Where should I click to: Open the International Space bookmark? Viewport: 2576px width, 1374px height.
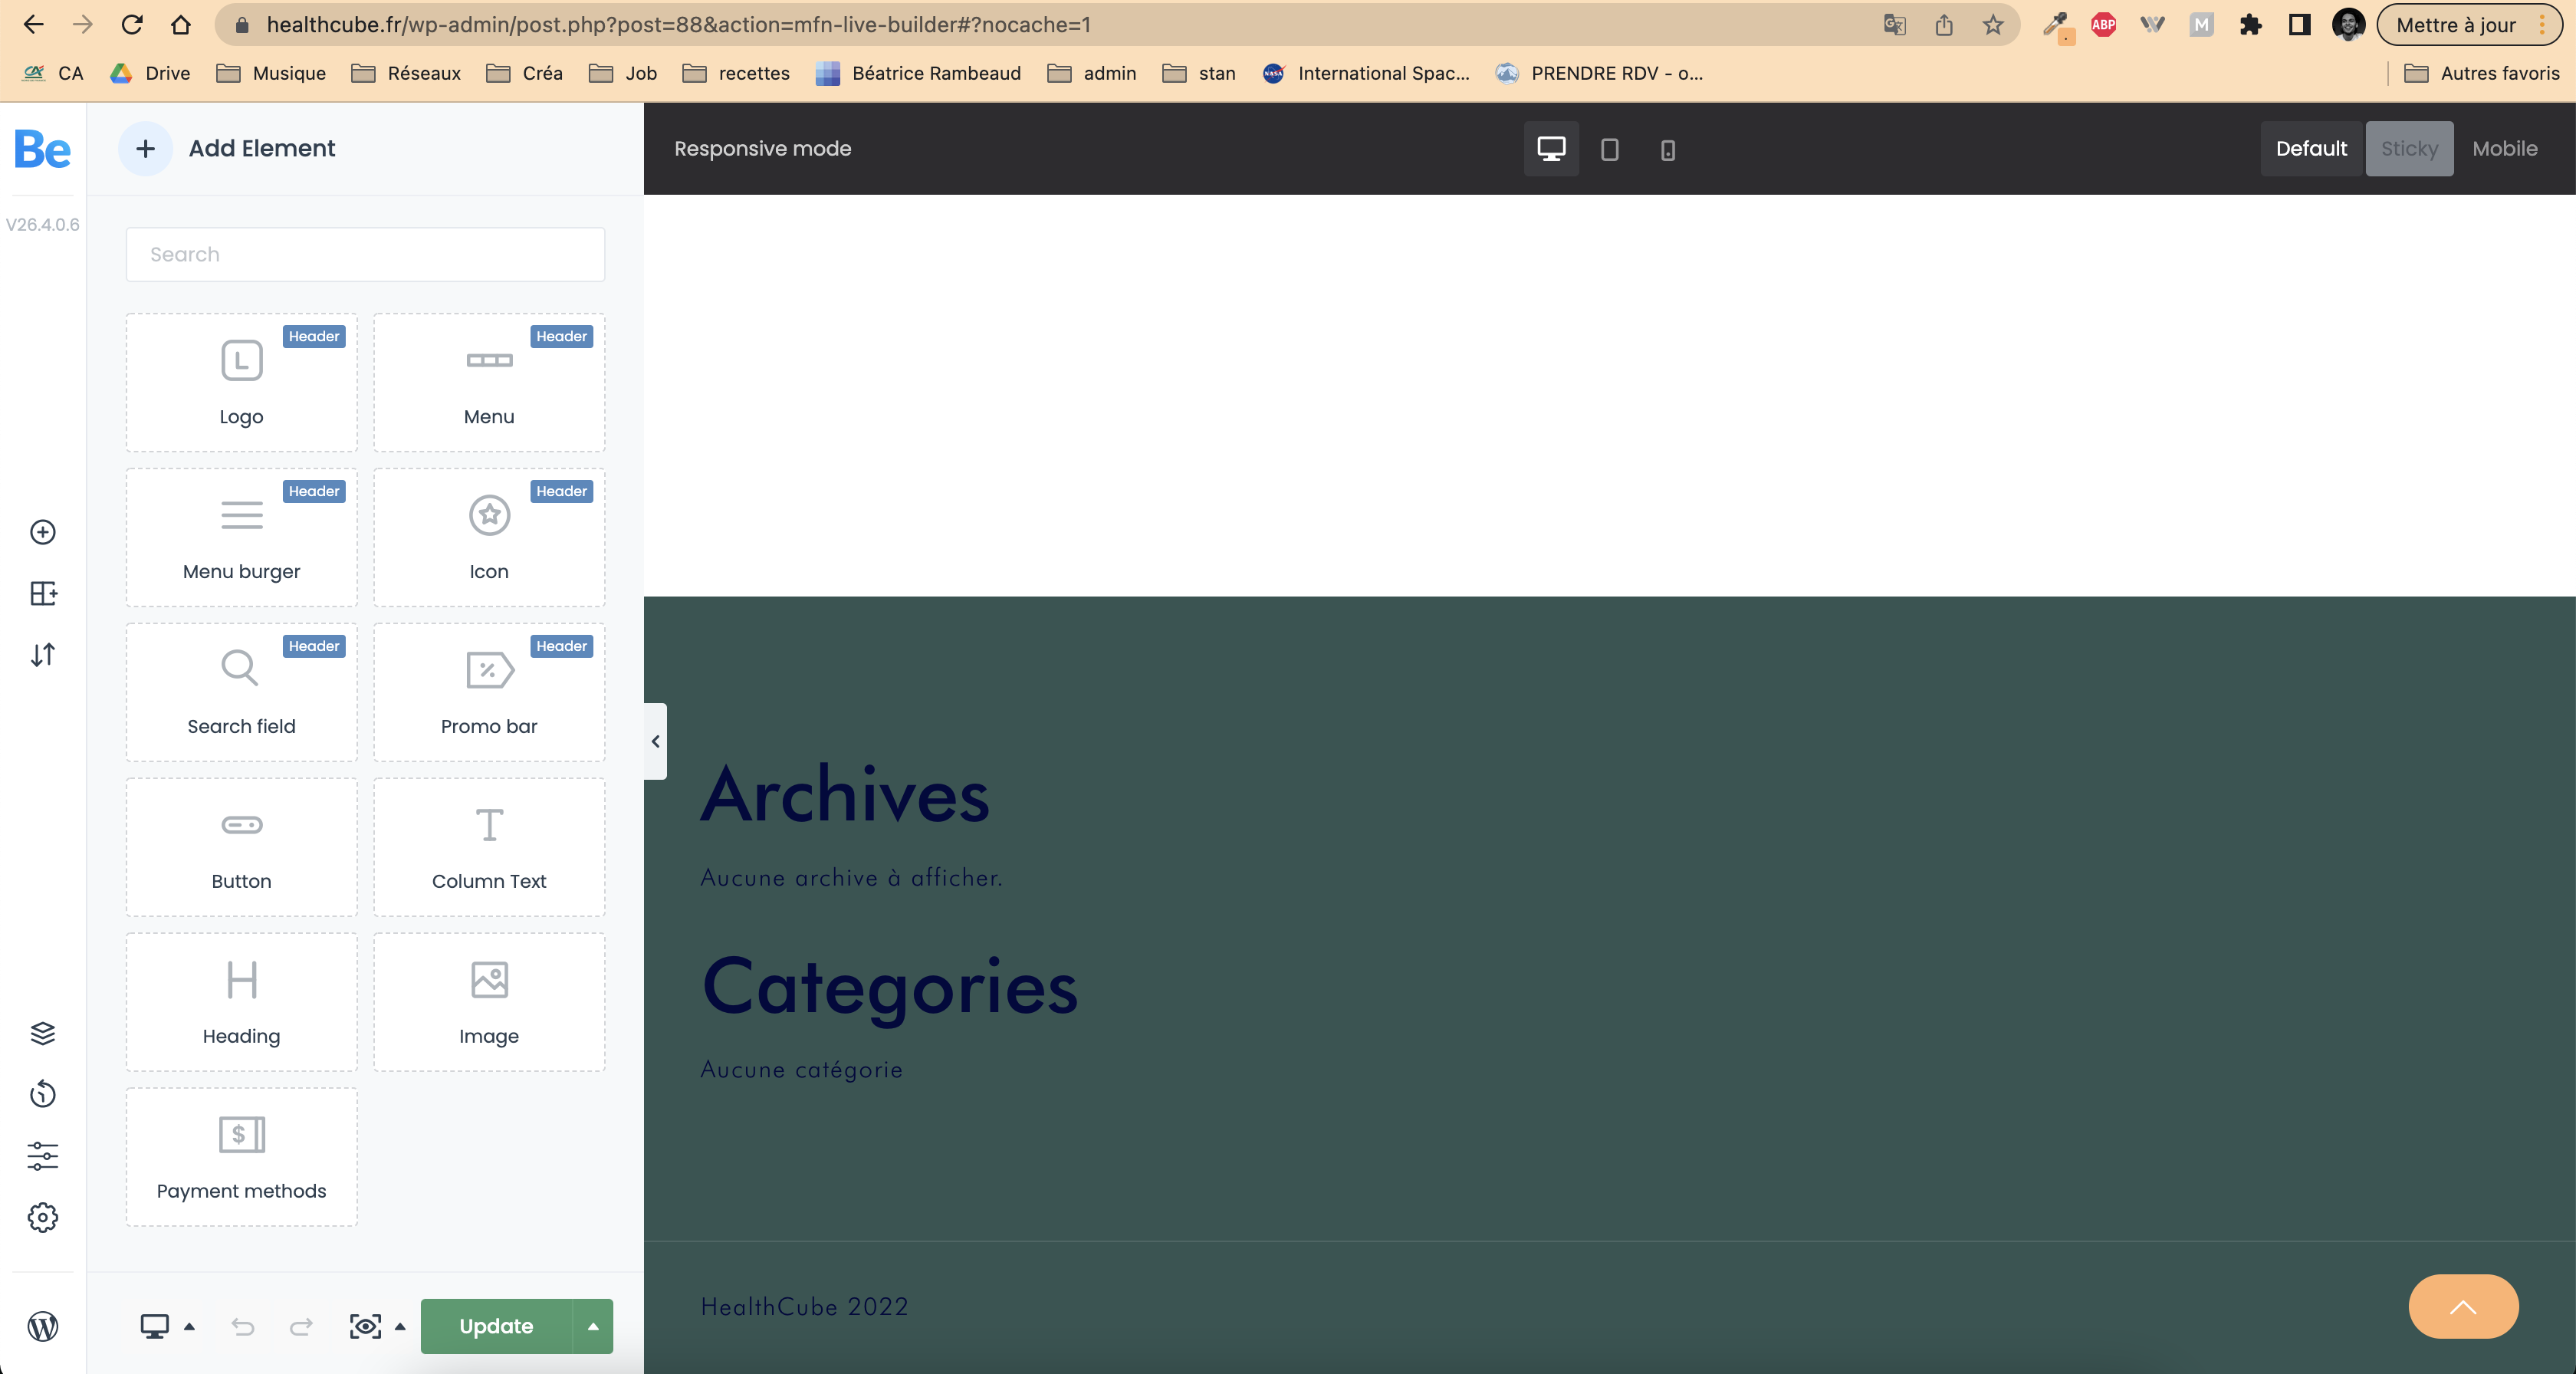click(x=1366, y=73)
